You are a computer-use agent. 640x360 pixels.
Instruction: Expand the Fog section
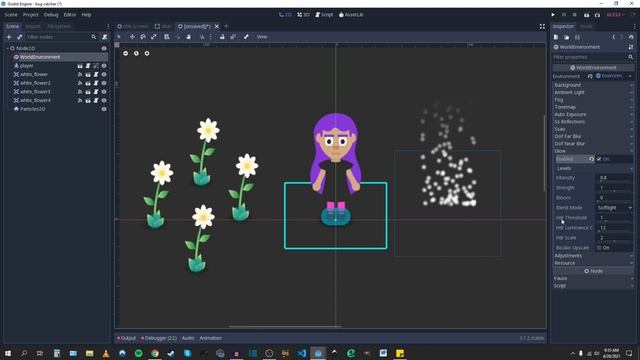pyautogui.click(x=593, y=100)
